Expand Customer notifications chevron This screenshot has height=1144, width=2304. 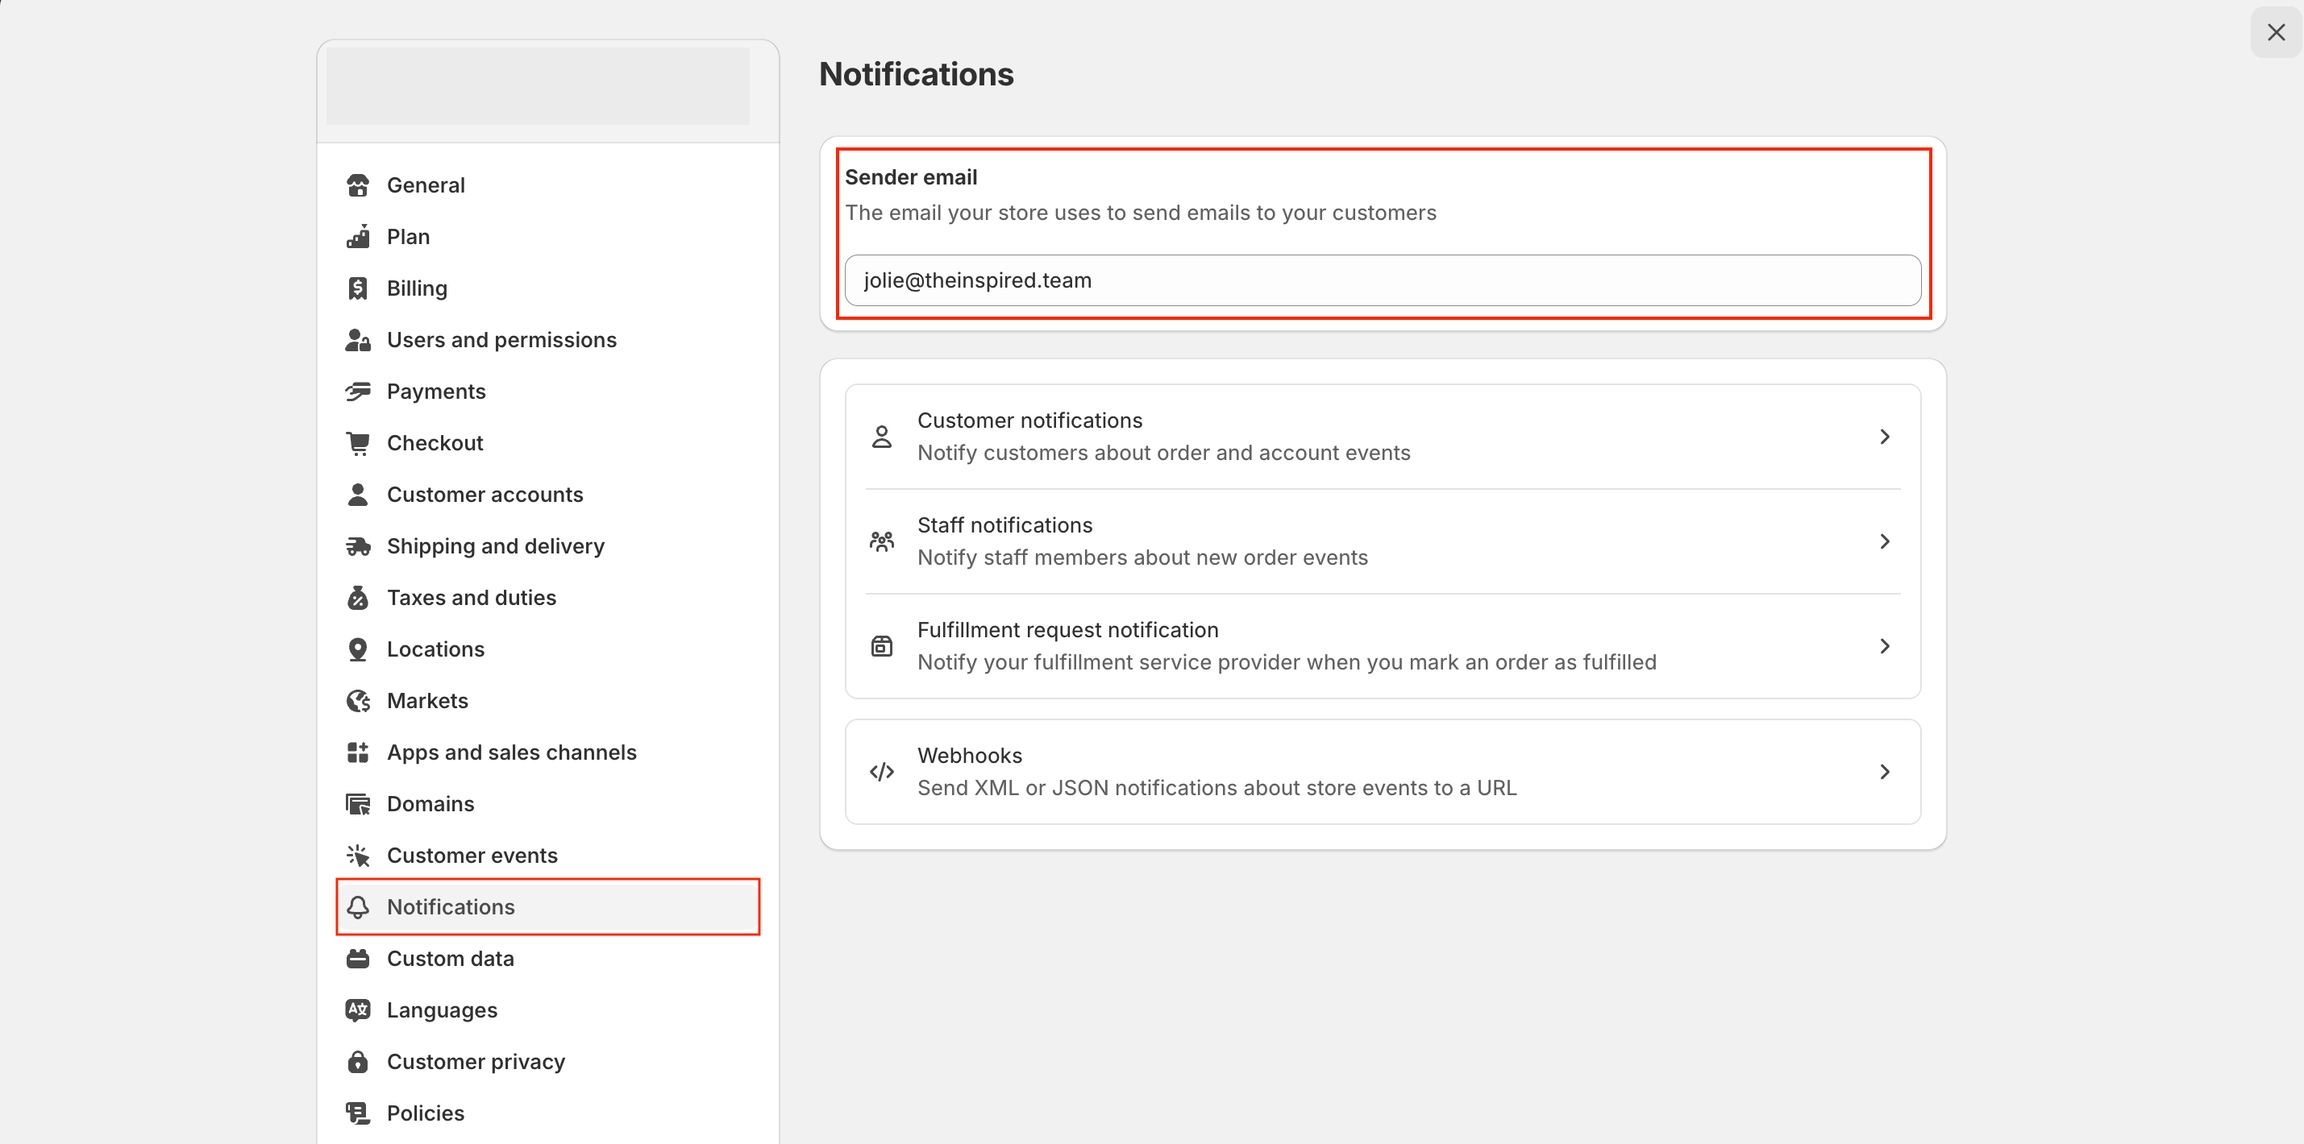tap(1884, 437)
